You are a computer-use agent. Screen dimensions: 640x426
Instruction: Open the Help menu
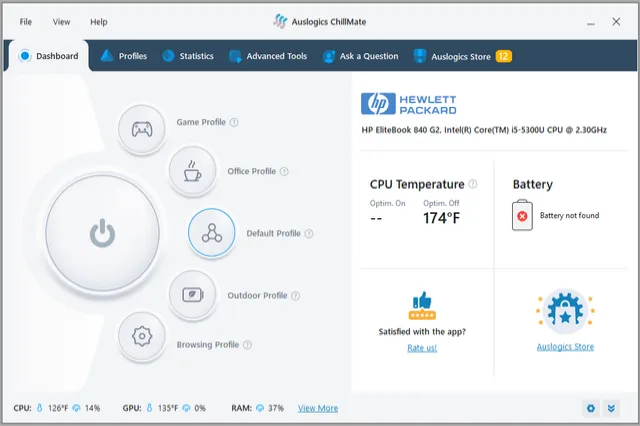[x=99, y=22]
